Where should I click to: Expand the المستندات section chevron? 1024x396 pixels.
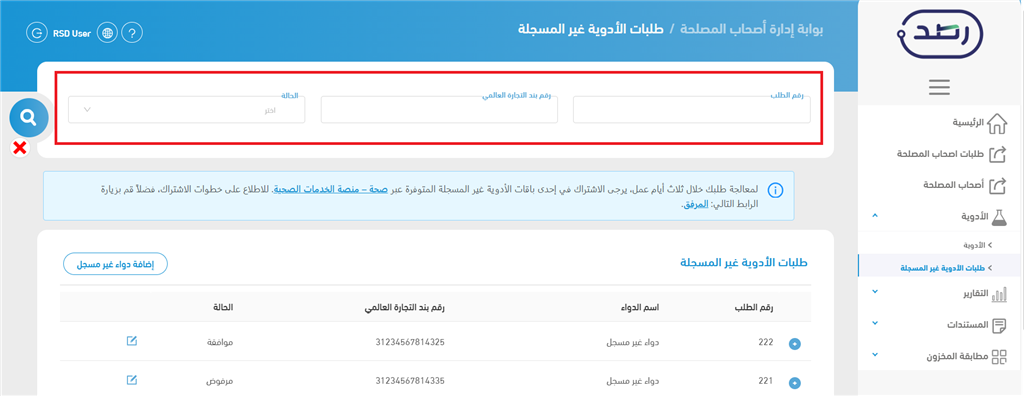pos(875,323)
